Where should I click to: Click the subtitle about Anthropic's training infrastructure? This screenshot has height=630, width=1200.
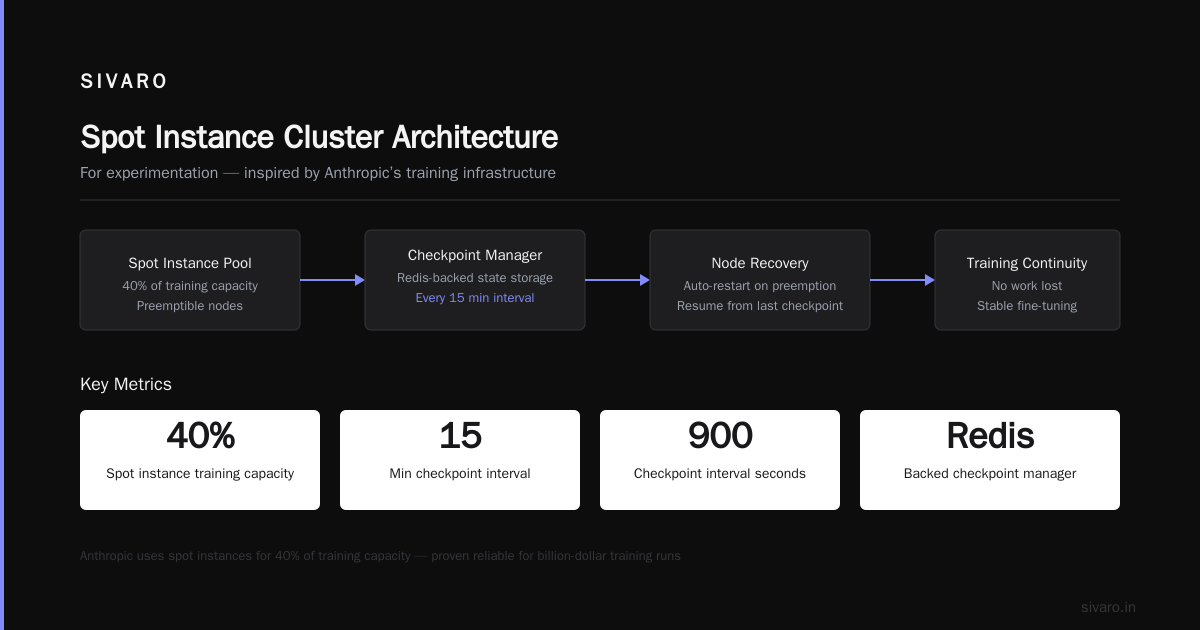pyautogui.click(x=318, y=173)
